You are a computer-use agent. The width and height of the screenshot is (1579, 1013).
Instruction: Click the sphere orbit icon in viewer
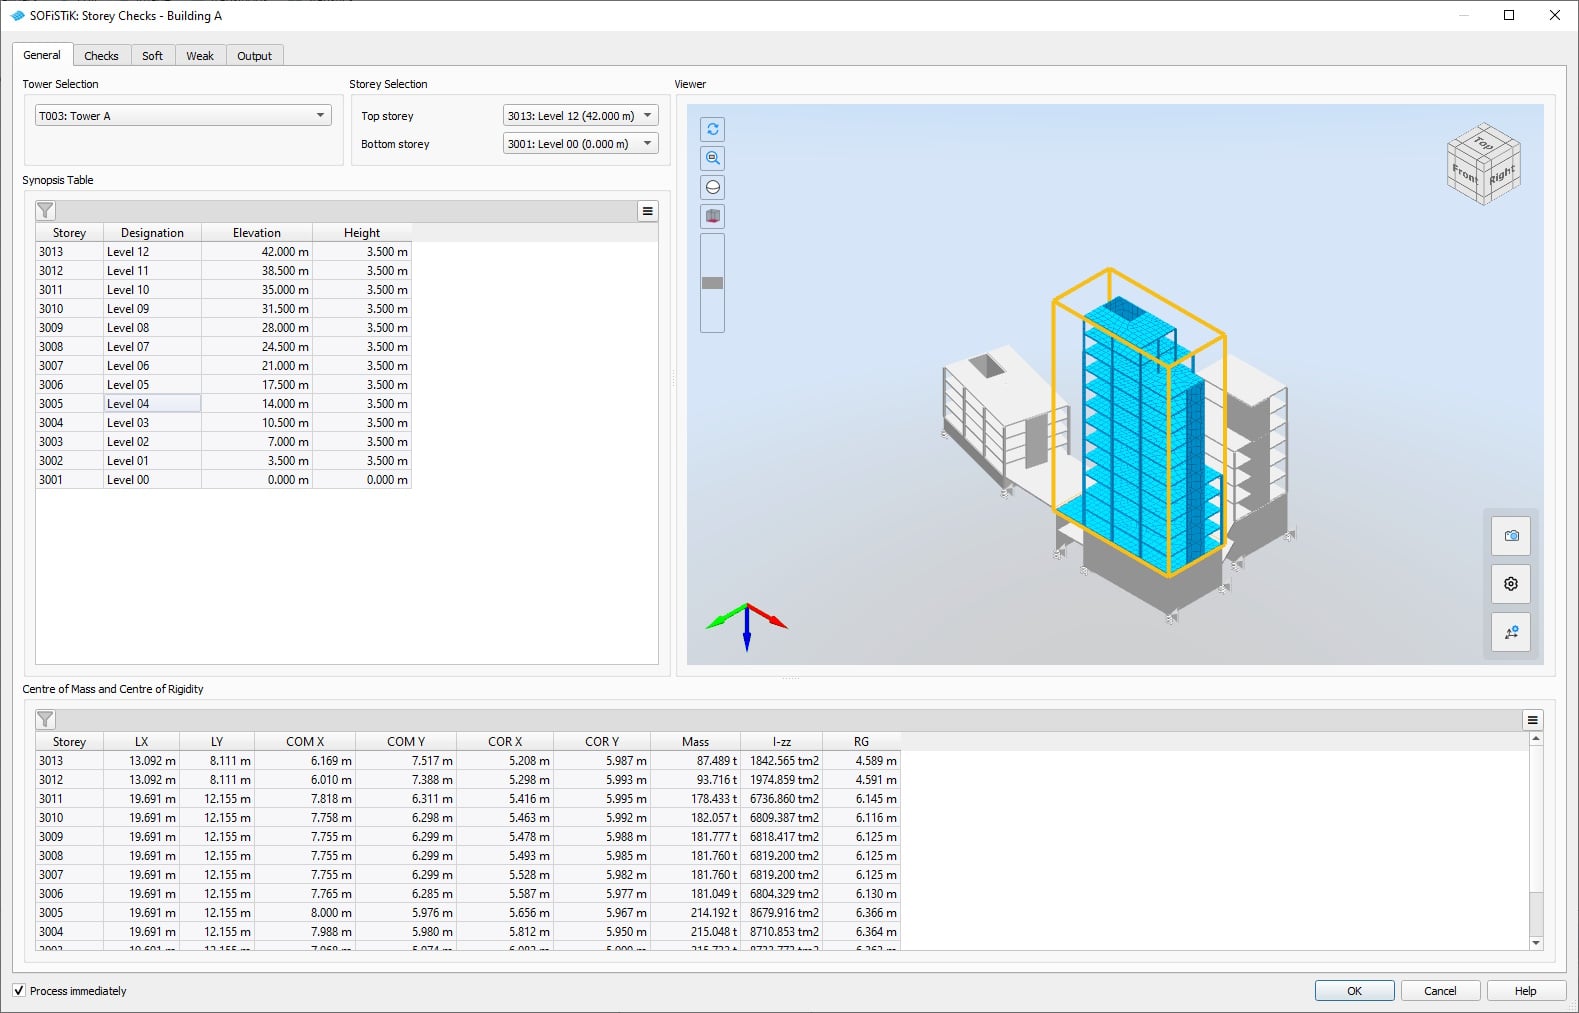point(713,187)
